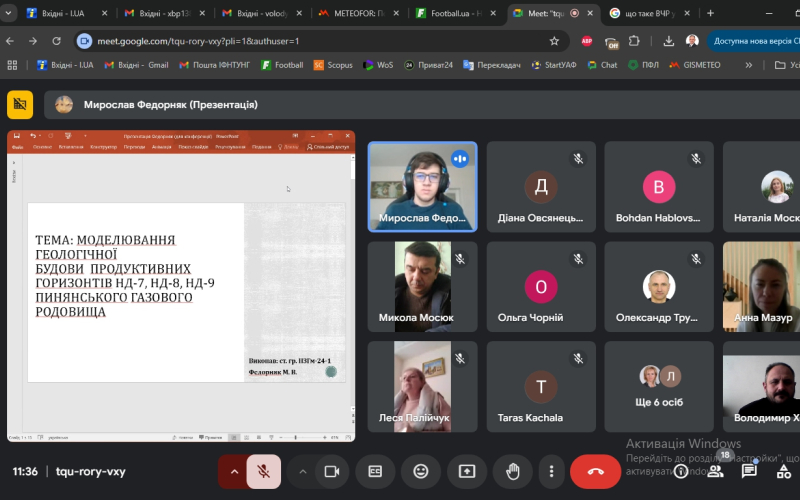Click Доступна нова версія update button
Viewport: 800px width, 500px height.
(x=754, y=41)
